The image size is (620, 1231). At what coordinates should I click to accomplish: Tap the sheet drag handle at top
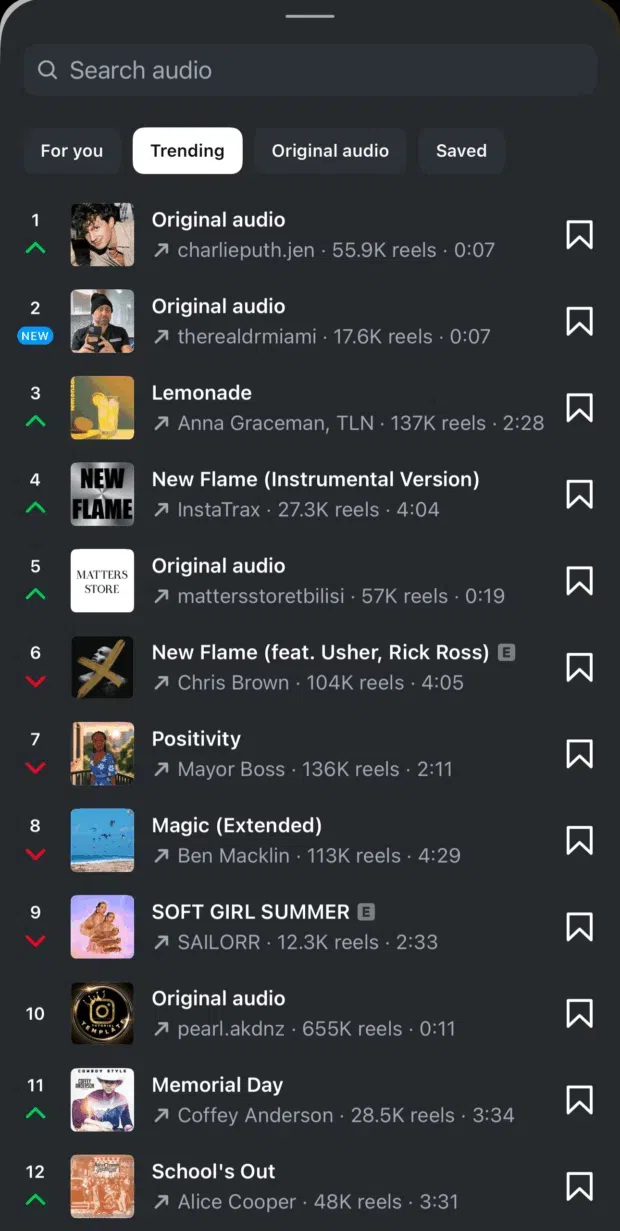point(310,16)
